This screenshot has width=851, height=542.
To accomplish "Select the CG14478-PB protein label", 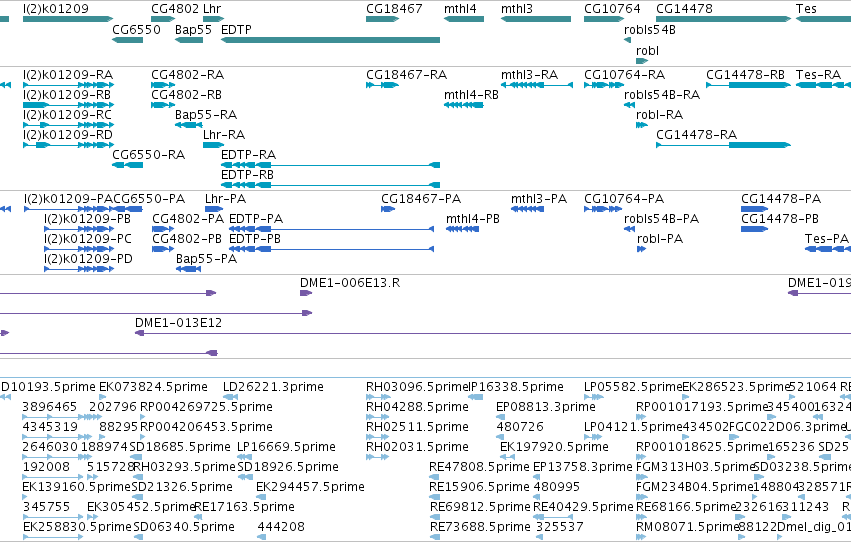I will point(780,219).
